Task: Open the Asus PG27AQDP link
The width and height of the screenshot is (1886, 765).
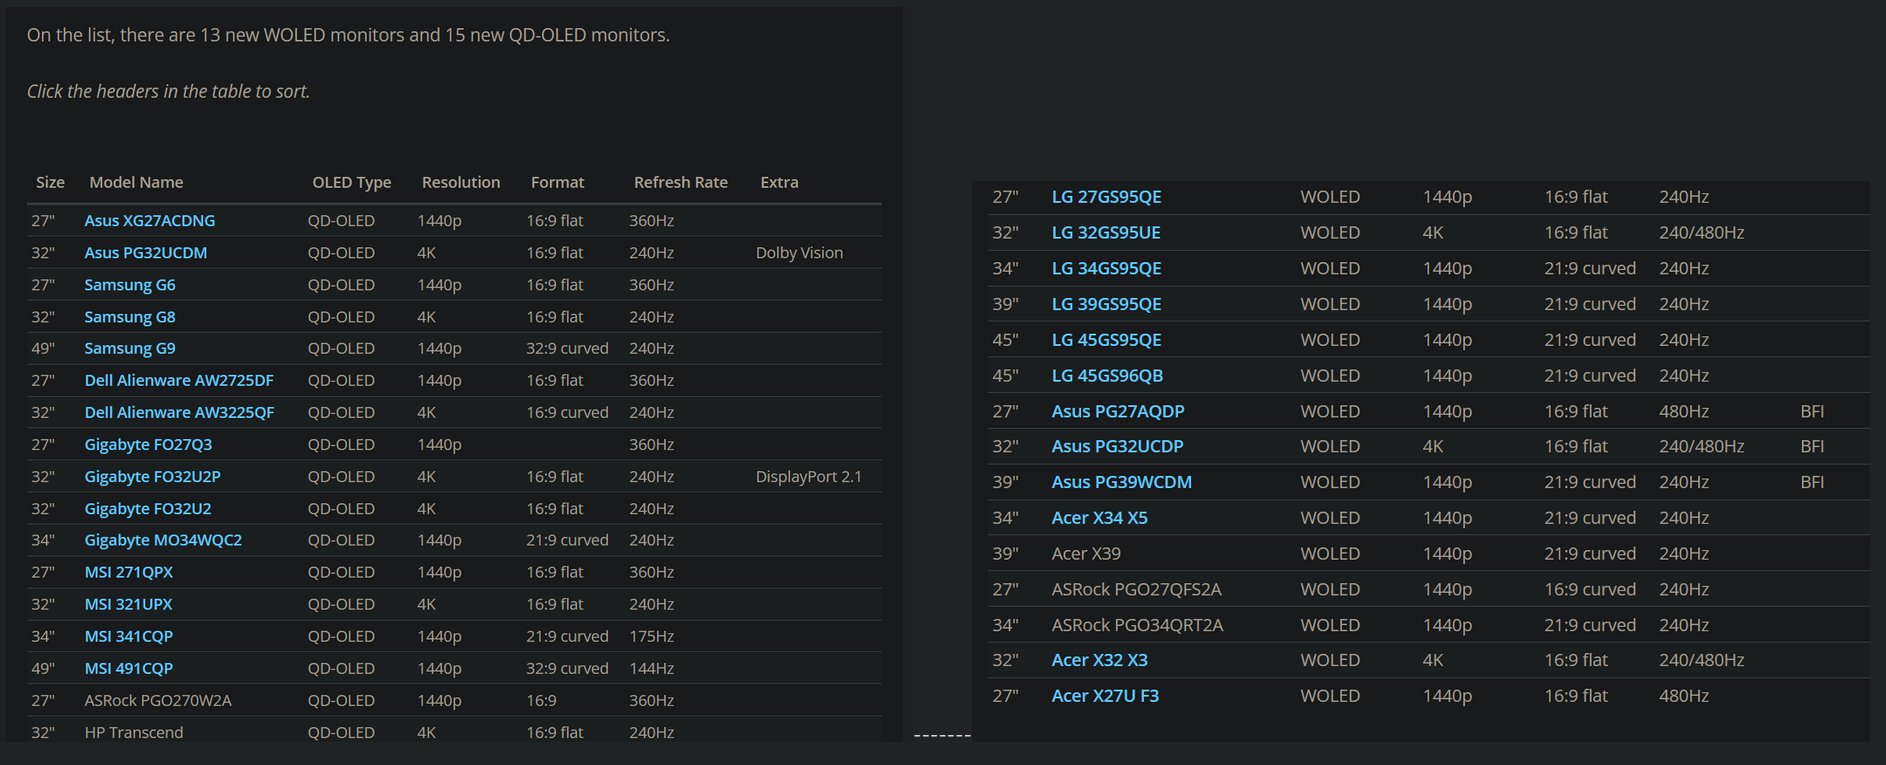Action: point(1118,411)
